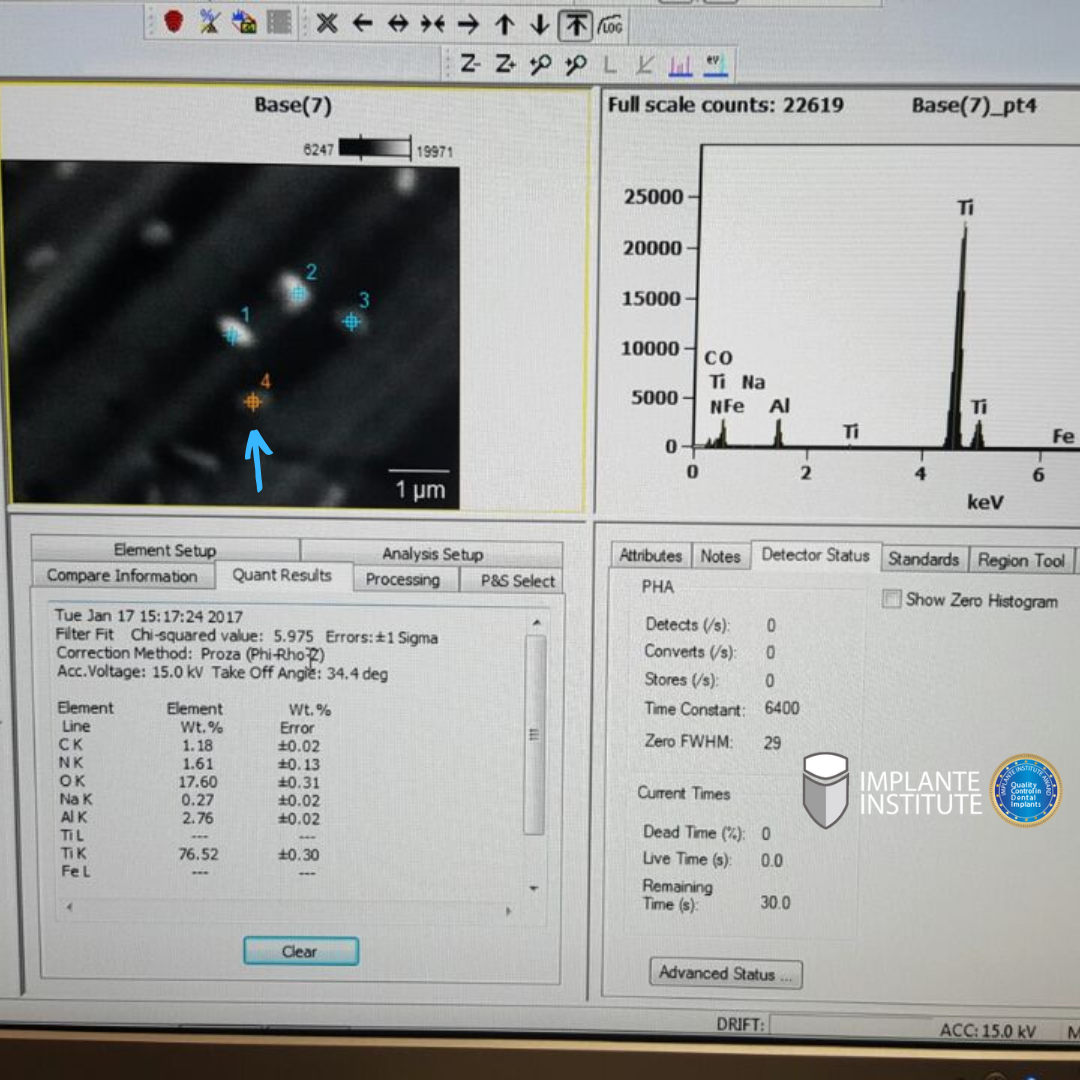Click the spectrum bars chart icon

[681, 66]
